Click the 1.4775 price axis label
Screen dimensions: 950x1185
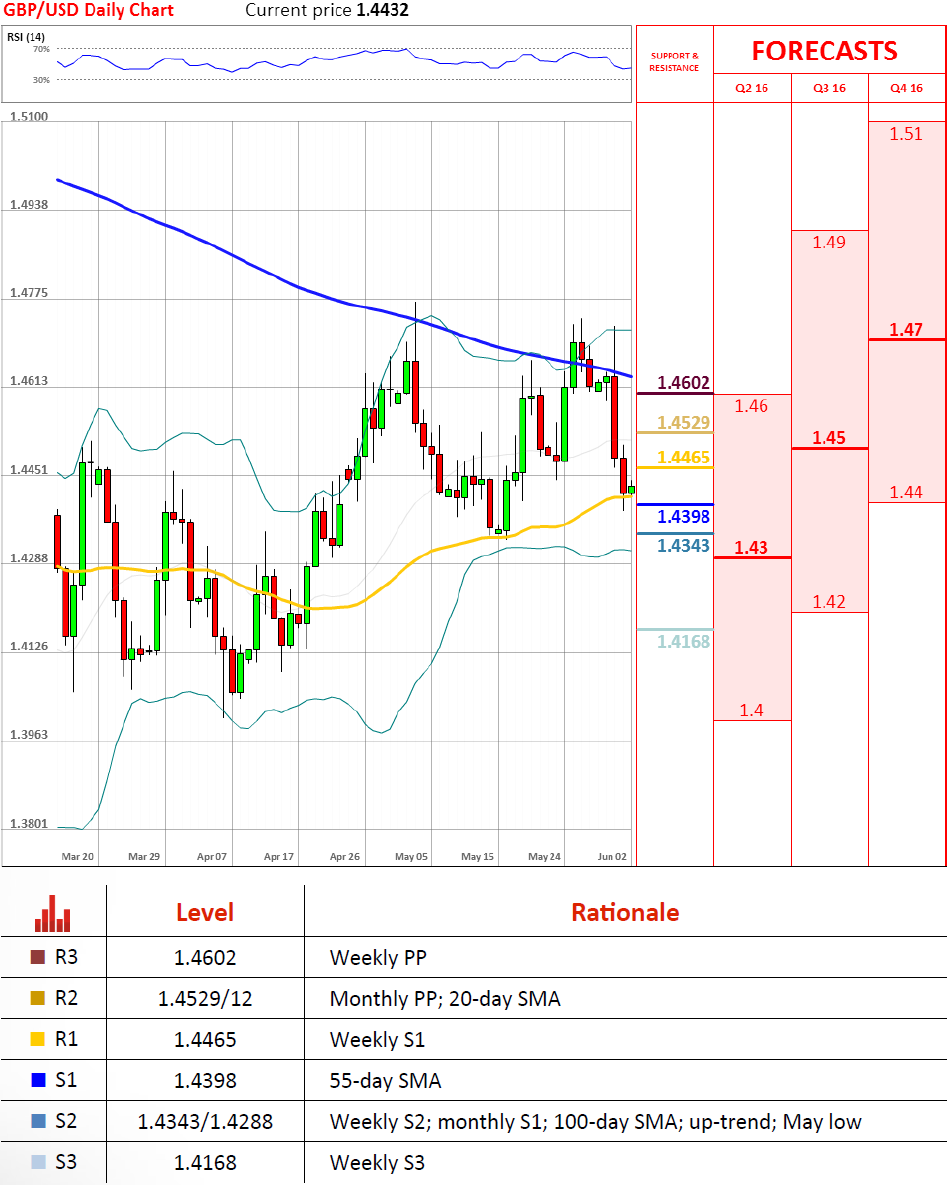coord(29,292)
